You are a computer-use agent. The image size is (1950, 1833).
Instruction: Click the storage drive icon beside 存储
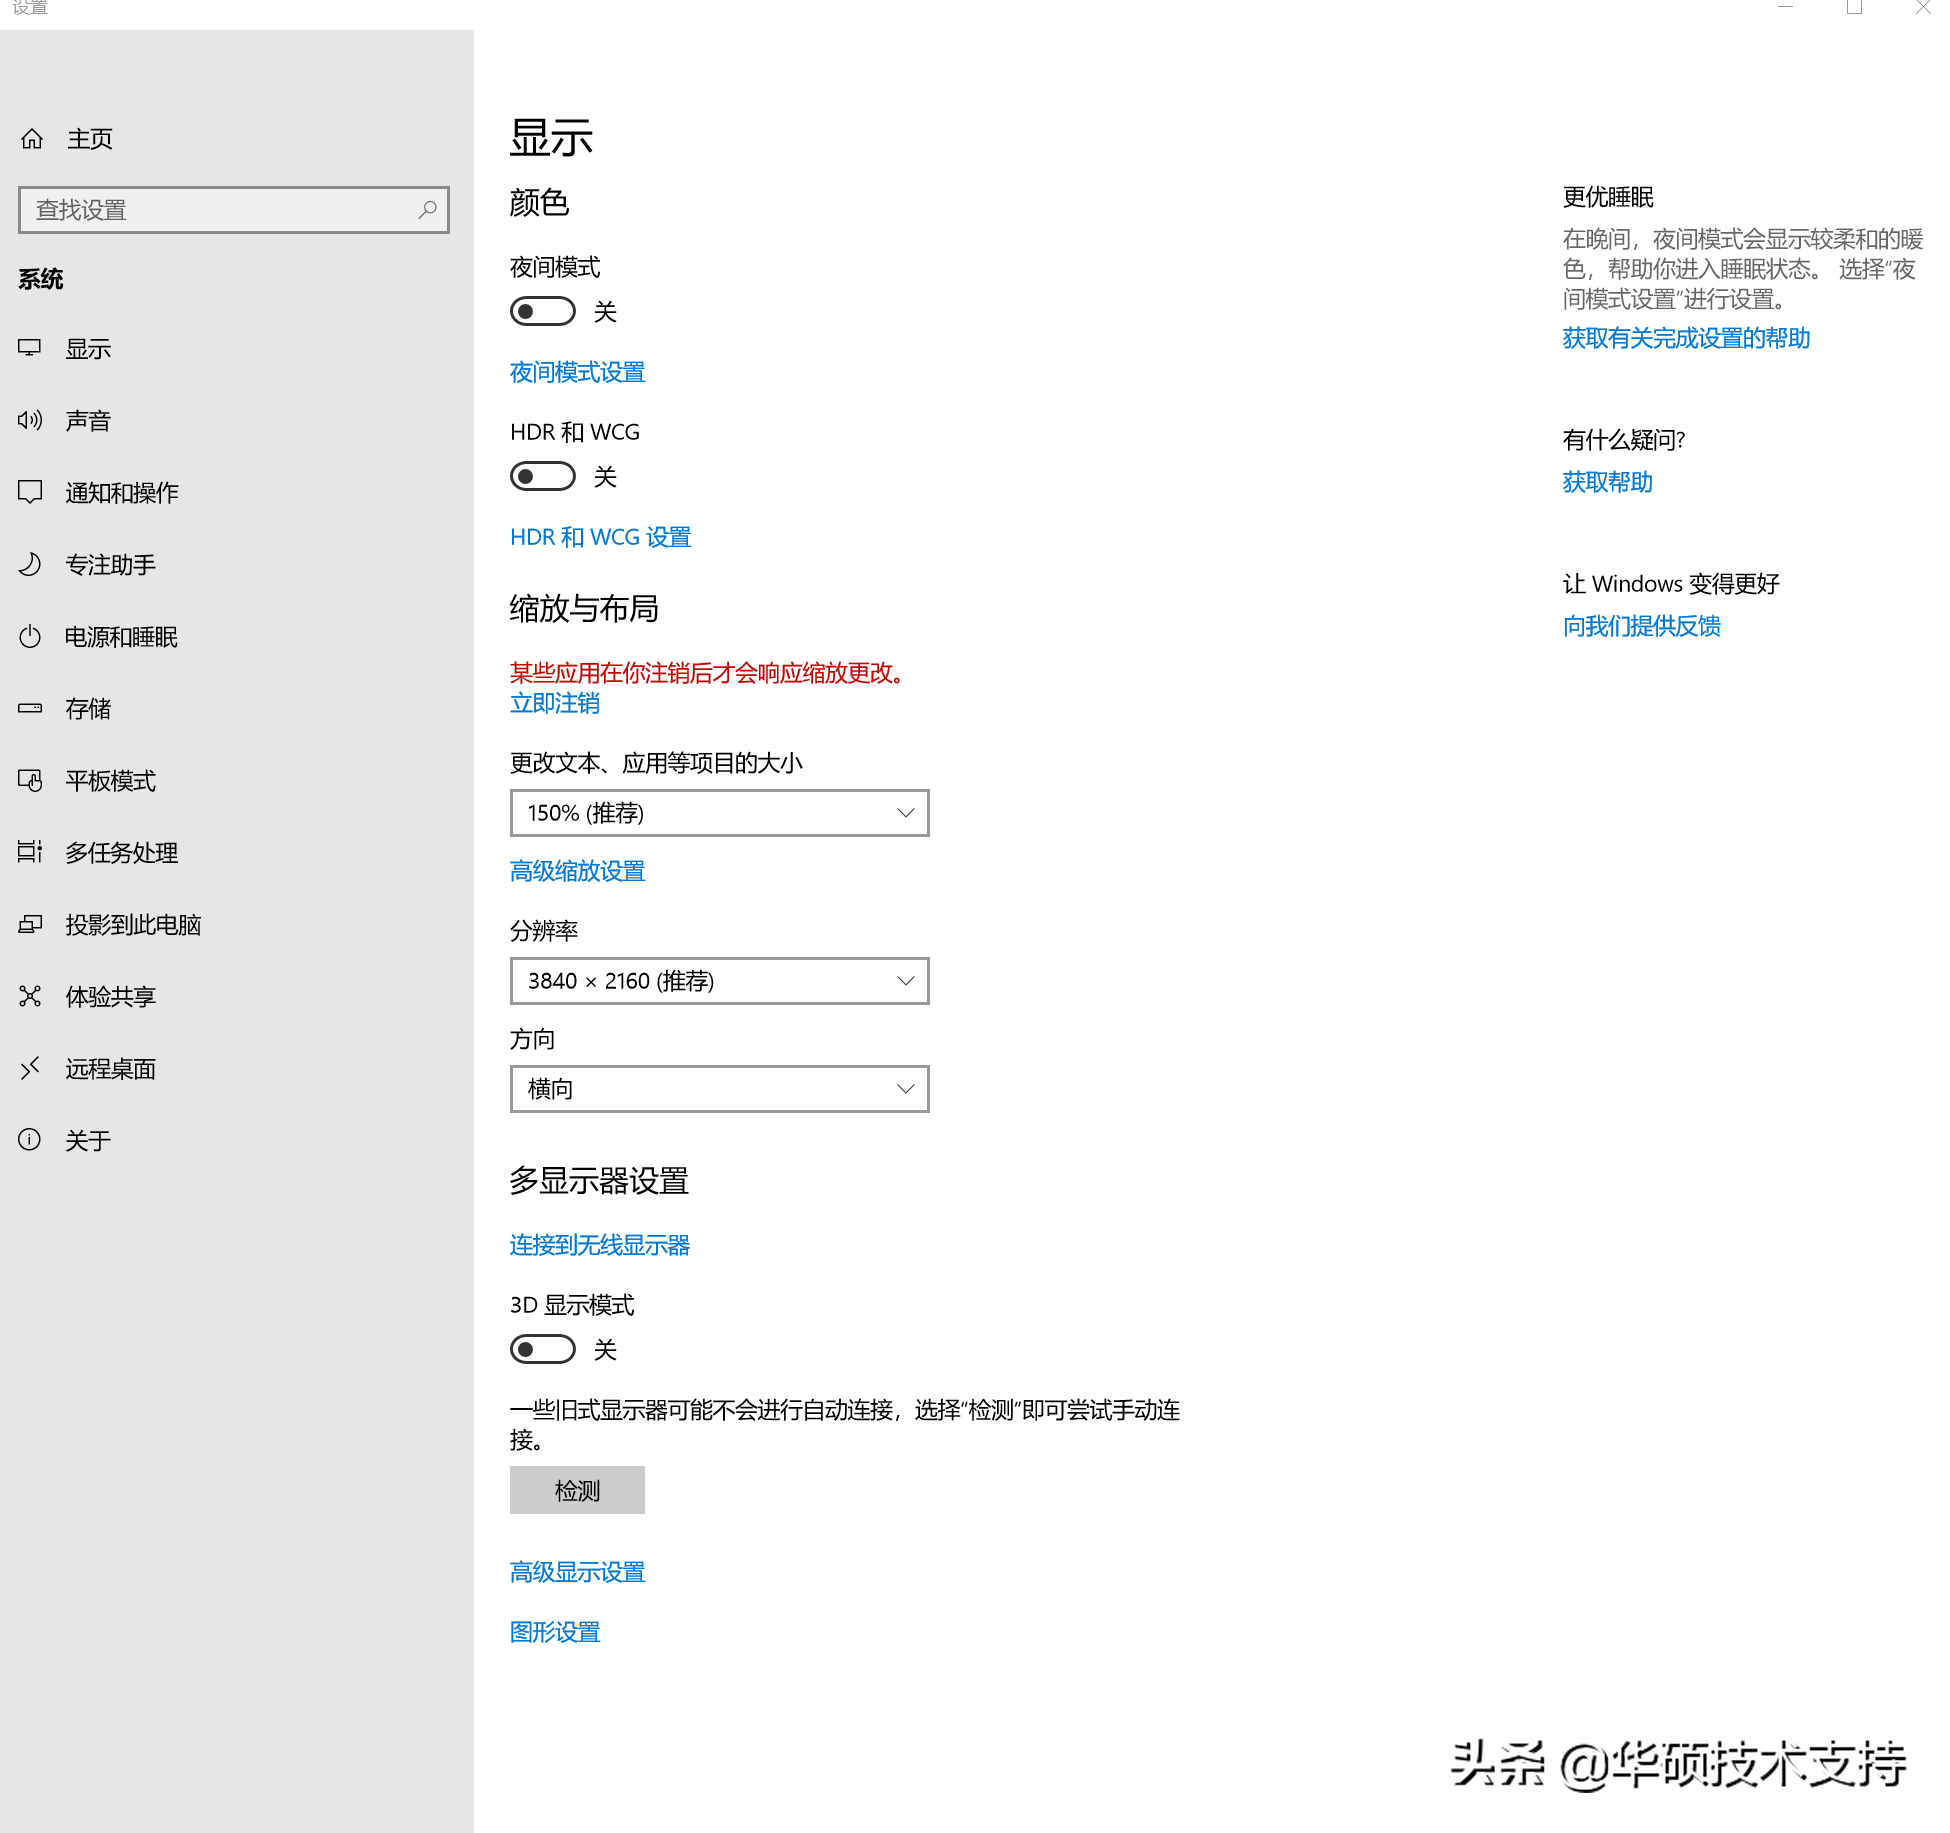tap(30, 708)
